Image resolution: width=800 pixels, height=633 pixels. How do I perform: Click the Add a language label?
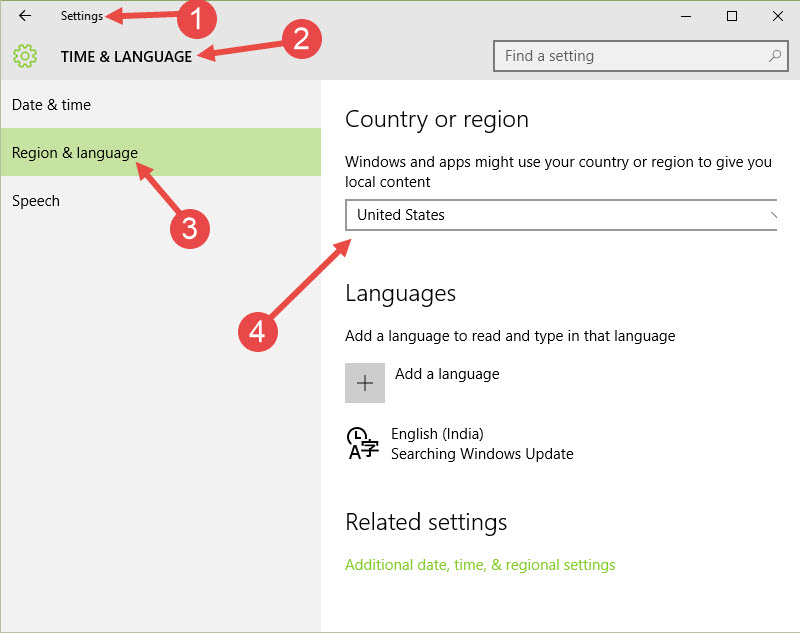pos(447,374)
